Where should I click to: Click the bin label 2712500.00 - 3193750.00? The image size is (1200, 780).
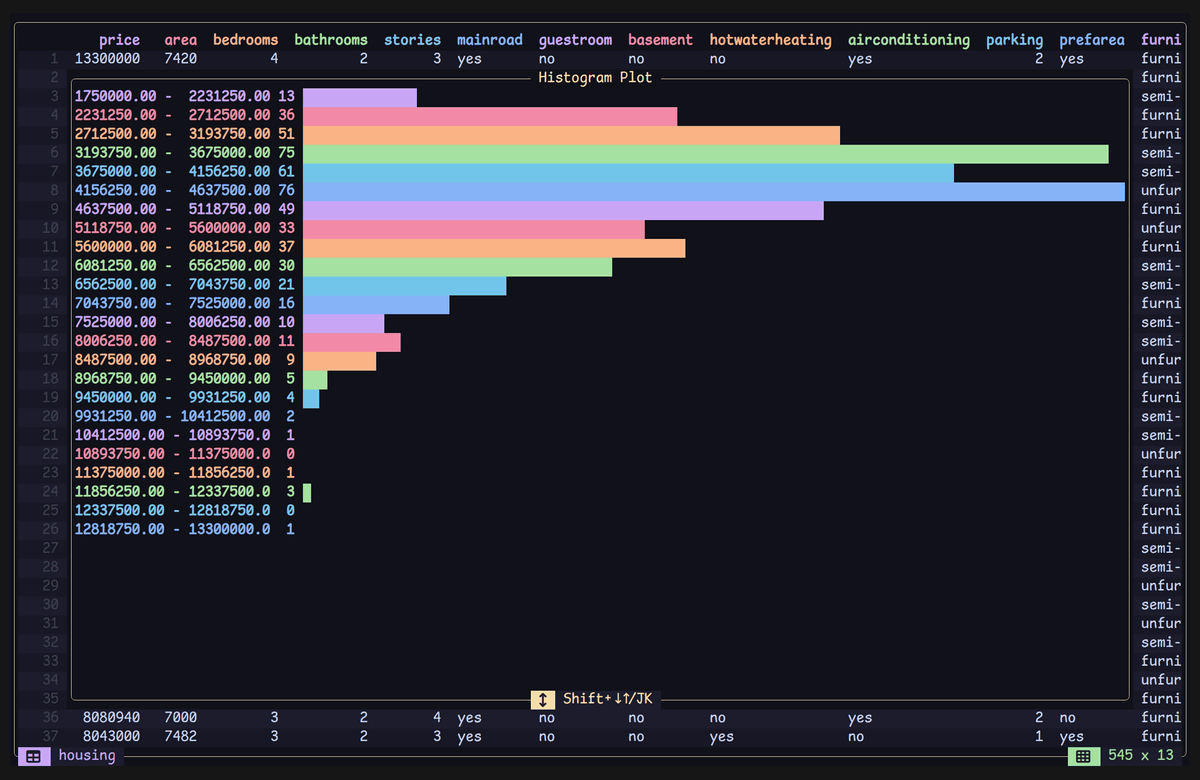coord(173,135)
